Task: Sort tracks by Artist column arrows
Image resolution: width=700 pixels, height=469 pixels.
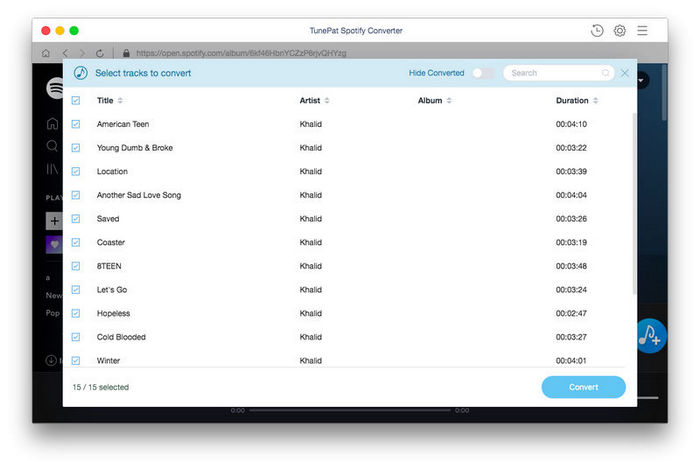Action: [327, 101]
